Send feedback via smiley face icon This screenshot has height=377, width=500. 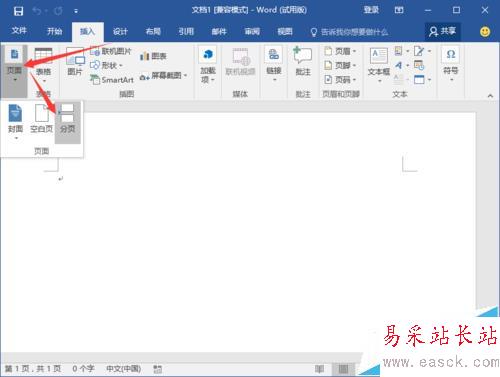click(485, 32)
